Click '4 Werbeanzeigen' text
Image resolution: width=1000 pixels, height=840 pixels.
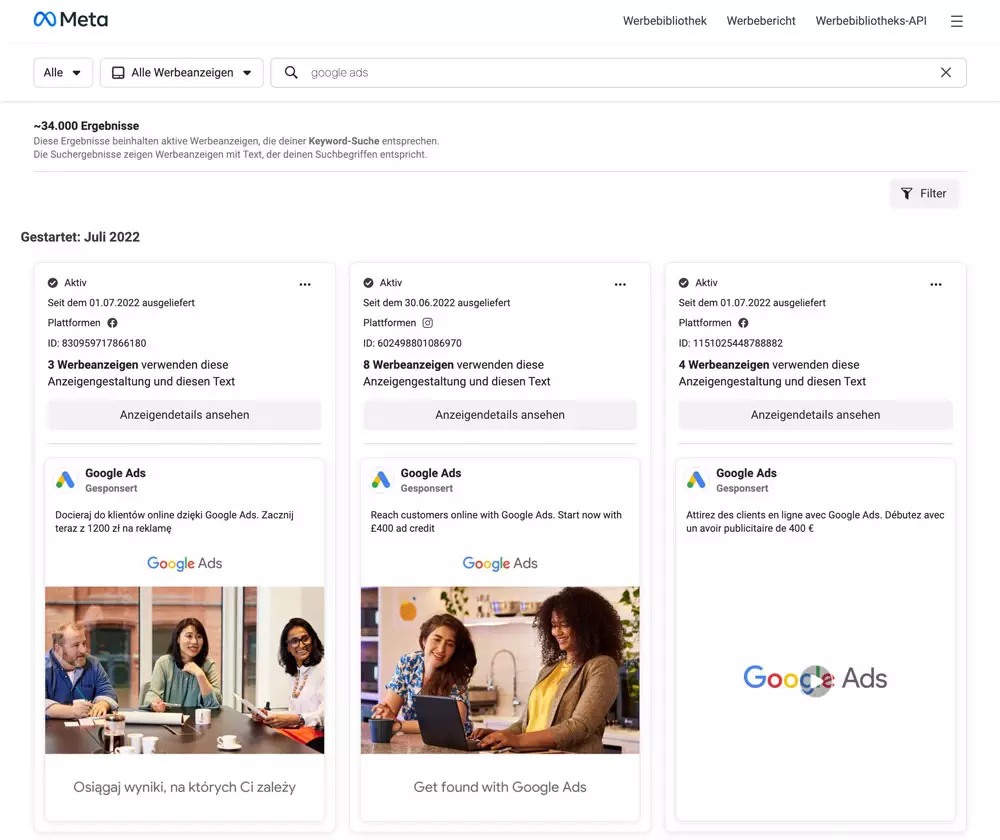pos(724,365)
